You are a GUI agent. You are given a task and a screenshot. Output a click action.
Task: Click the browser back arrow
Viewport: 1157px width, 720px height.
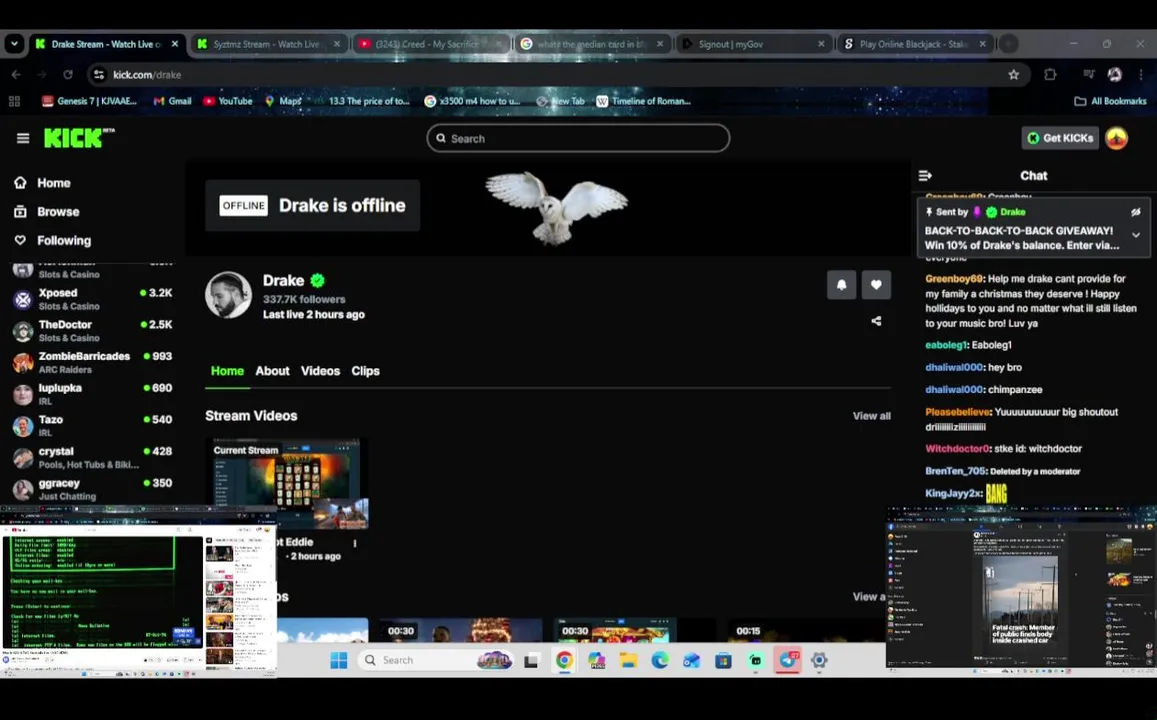coord(16,75)
